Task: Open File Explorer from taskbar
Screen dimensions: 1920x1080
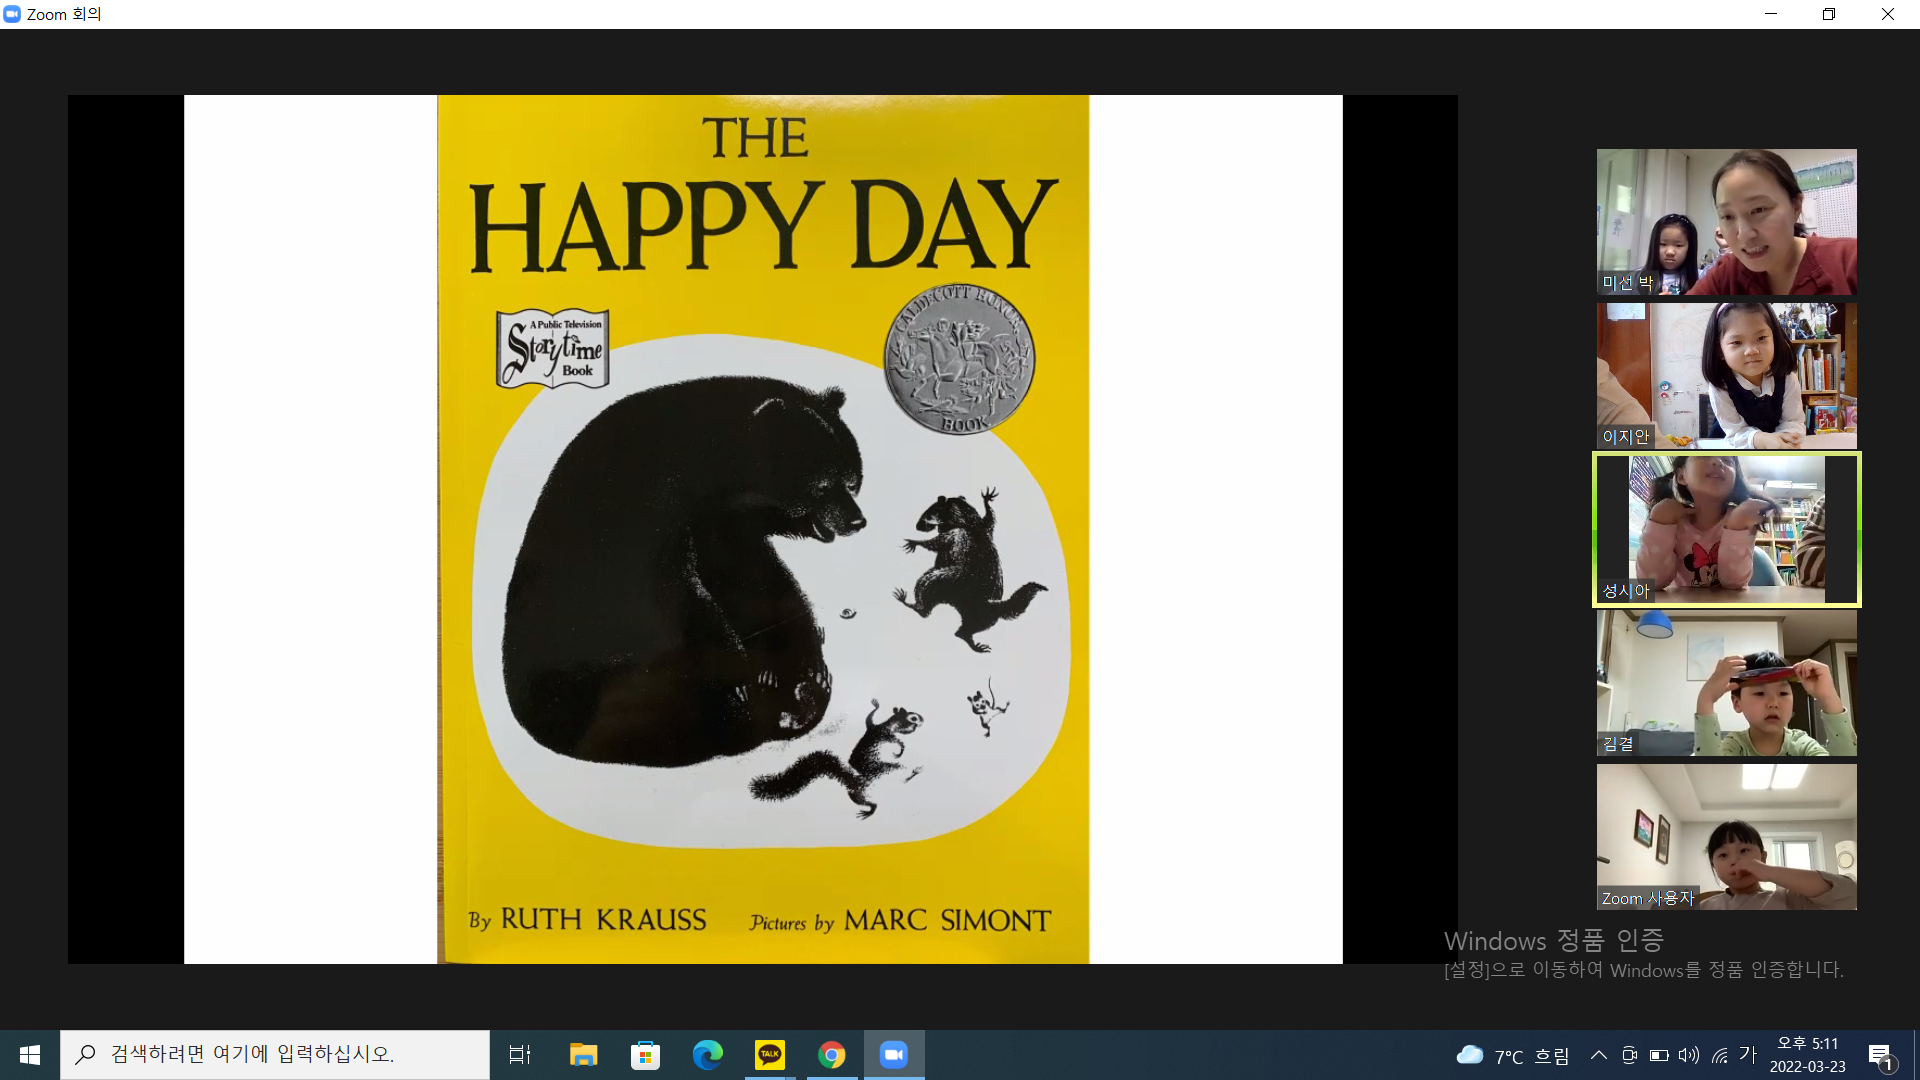Action: tap(583, 1055)
